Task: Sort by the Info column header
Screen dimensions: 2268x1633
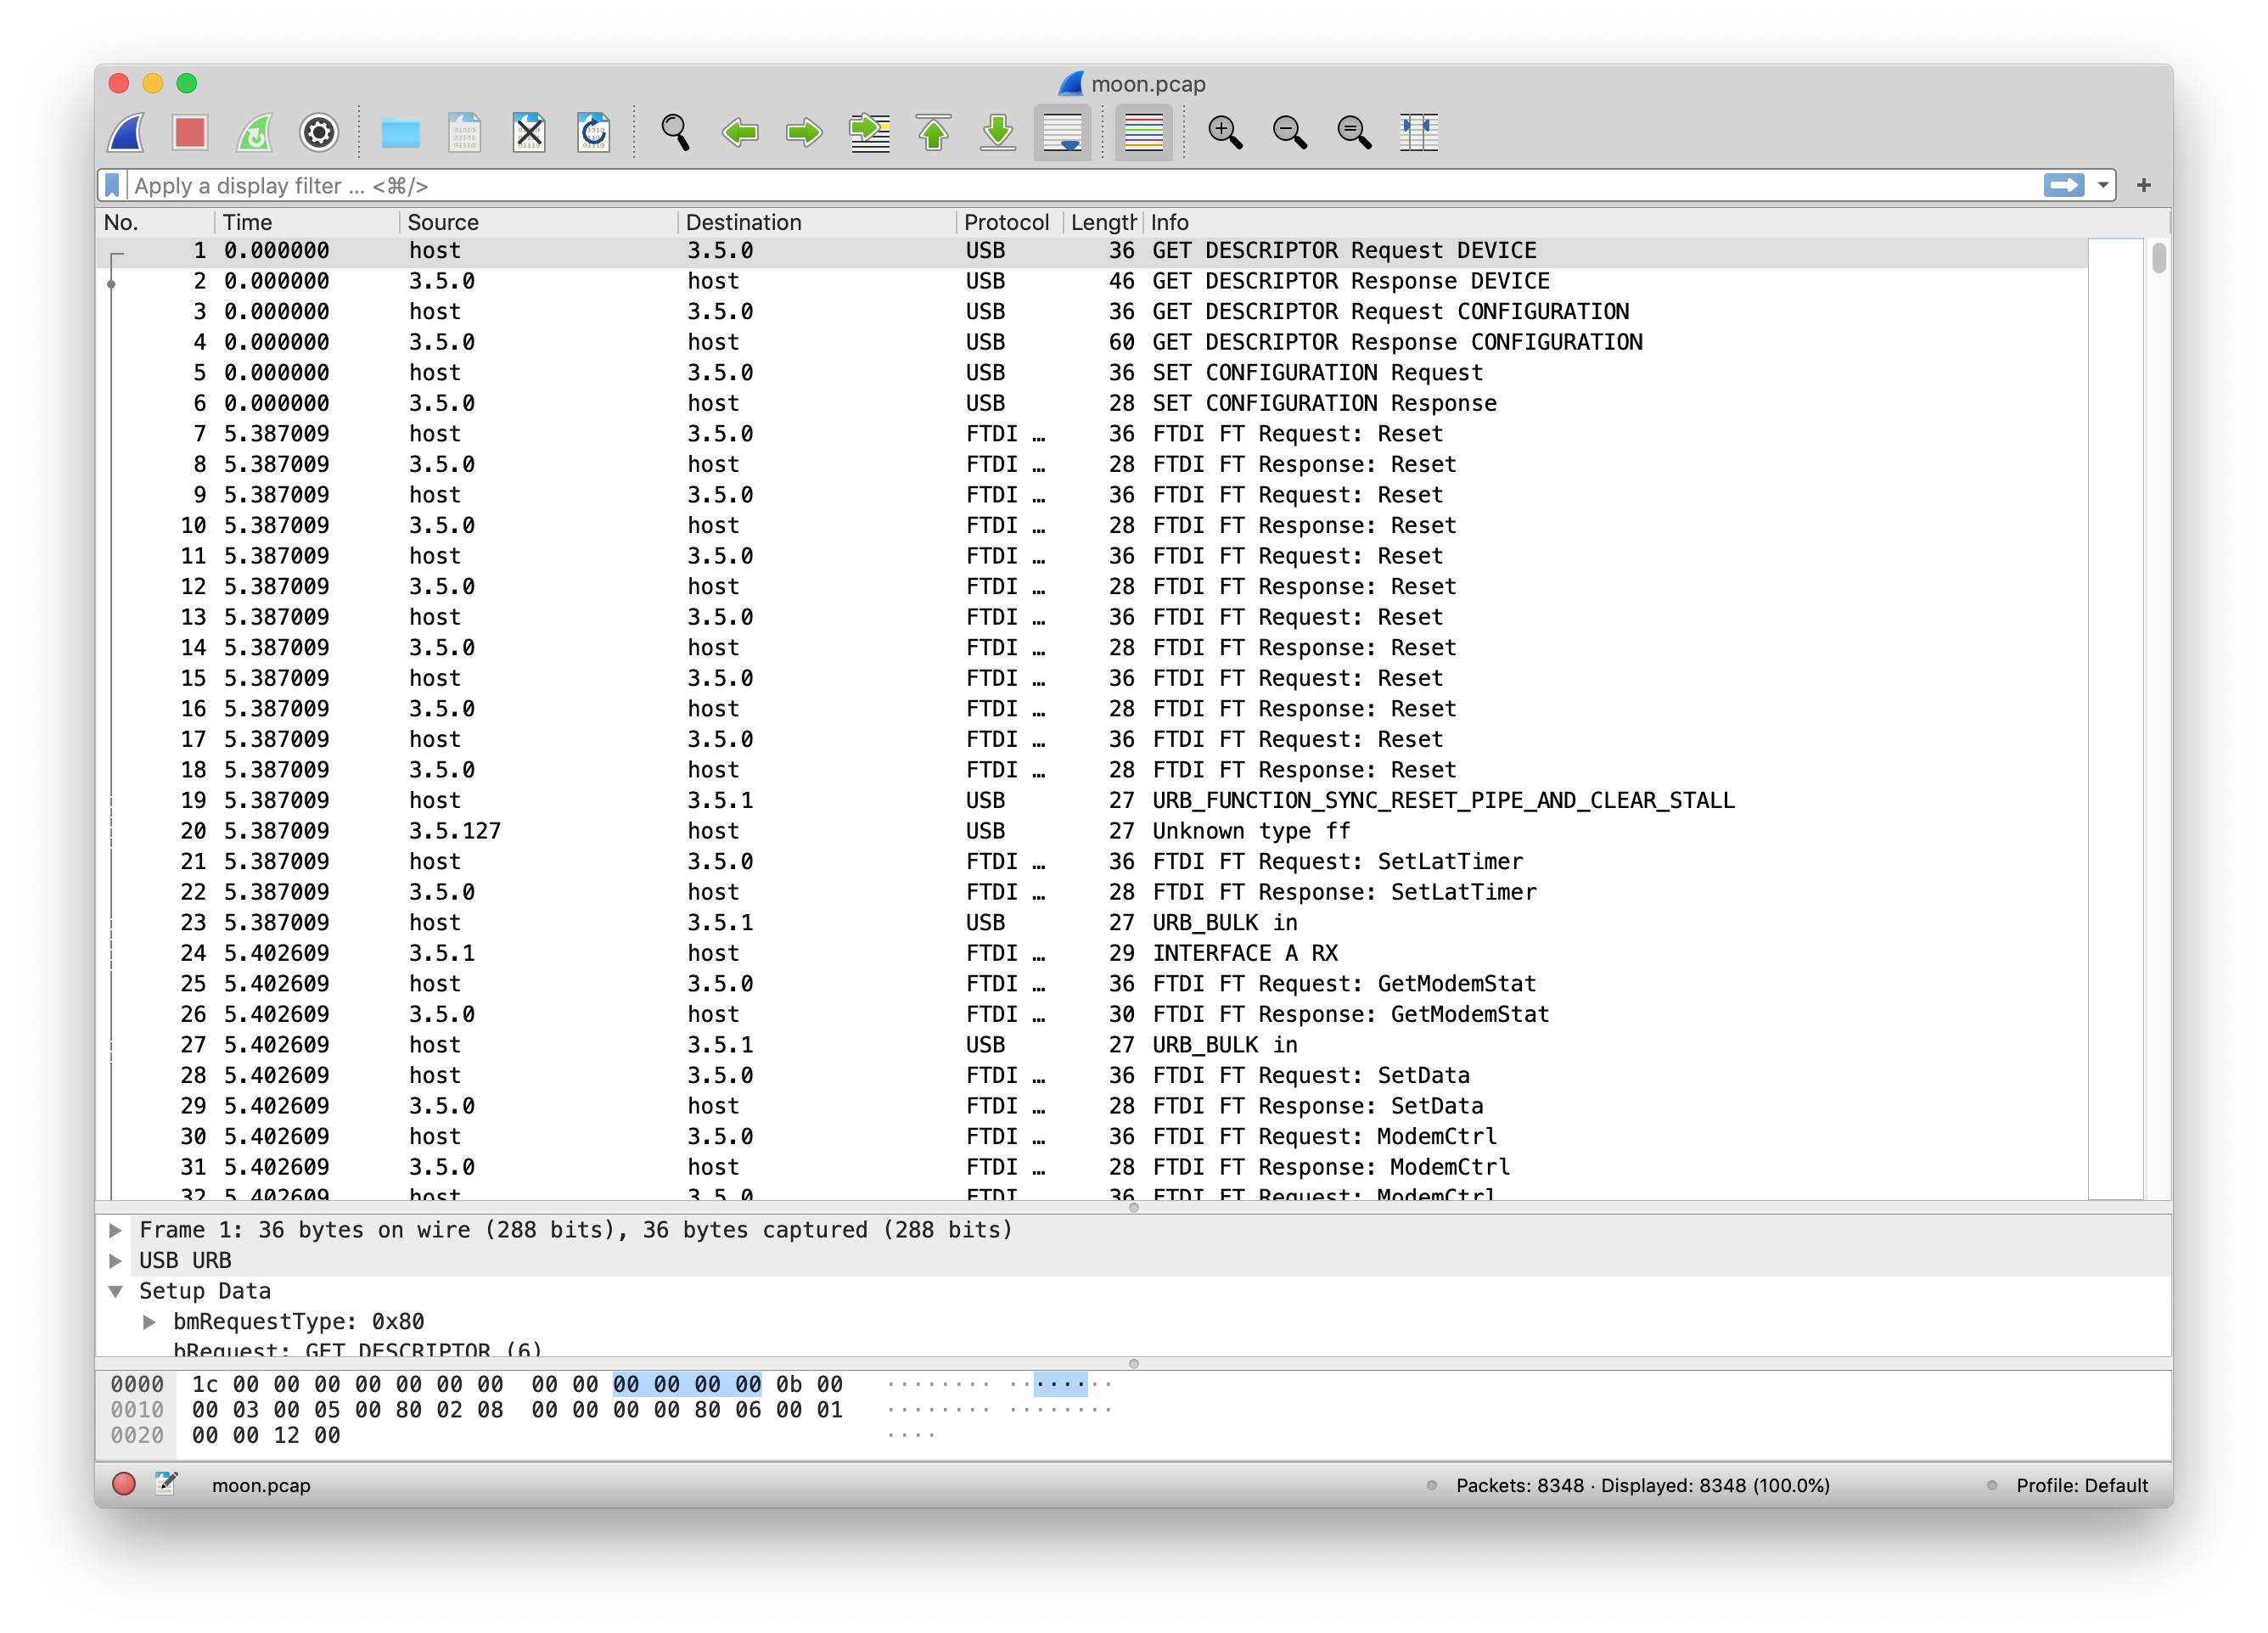Action: 1655,222
